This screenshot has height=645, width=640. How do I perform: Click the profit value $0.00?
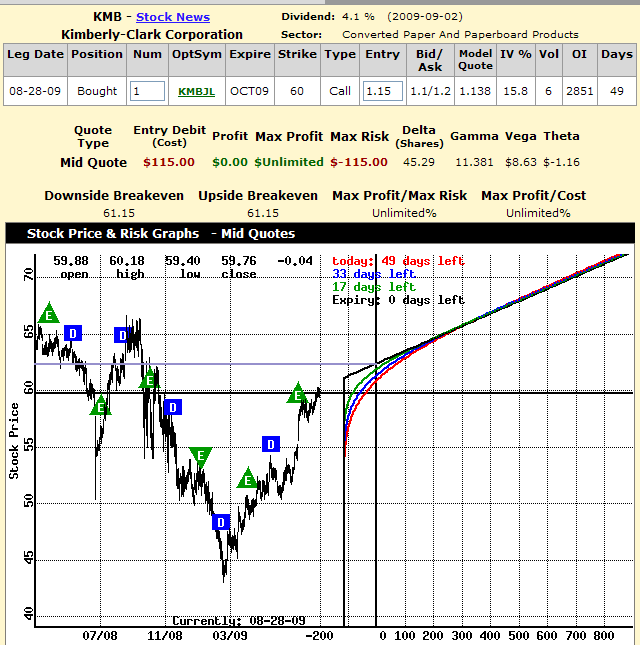click(230, 162)
